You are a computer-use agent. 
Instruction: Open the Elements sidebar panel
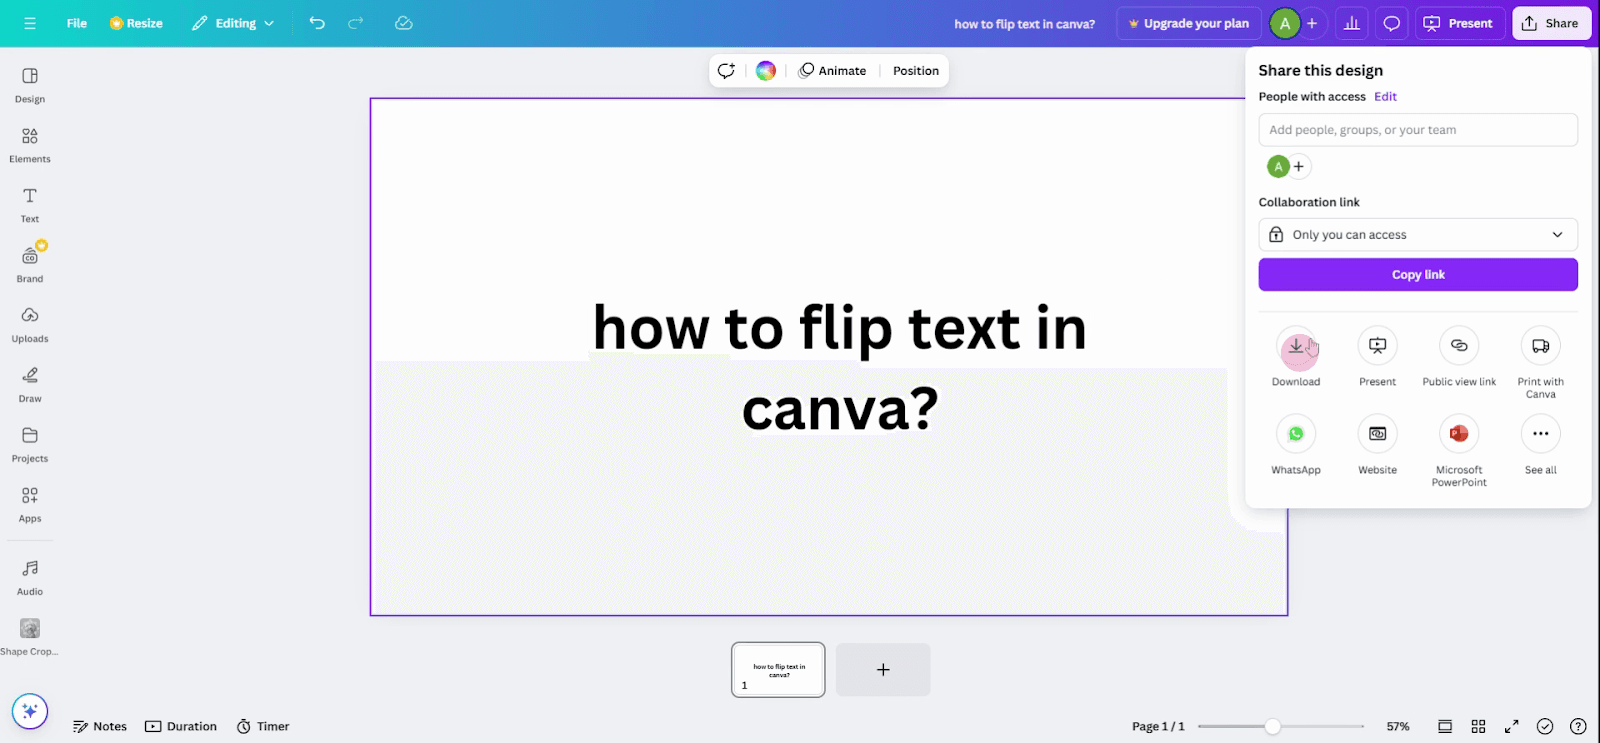tap(30, 145)
